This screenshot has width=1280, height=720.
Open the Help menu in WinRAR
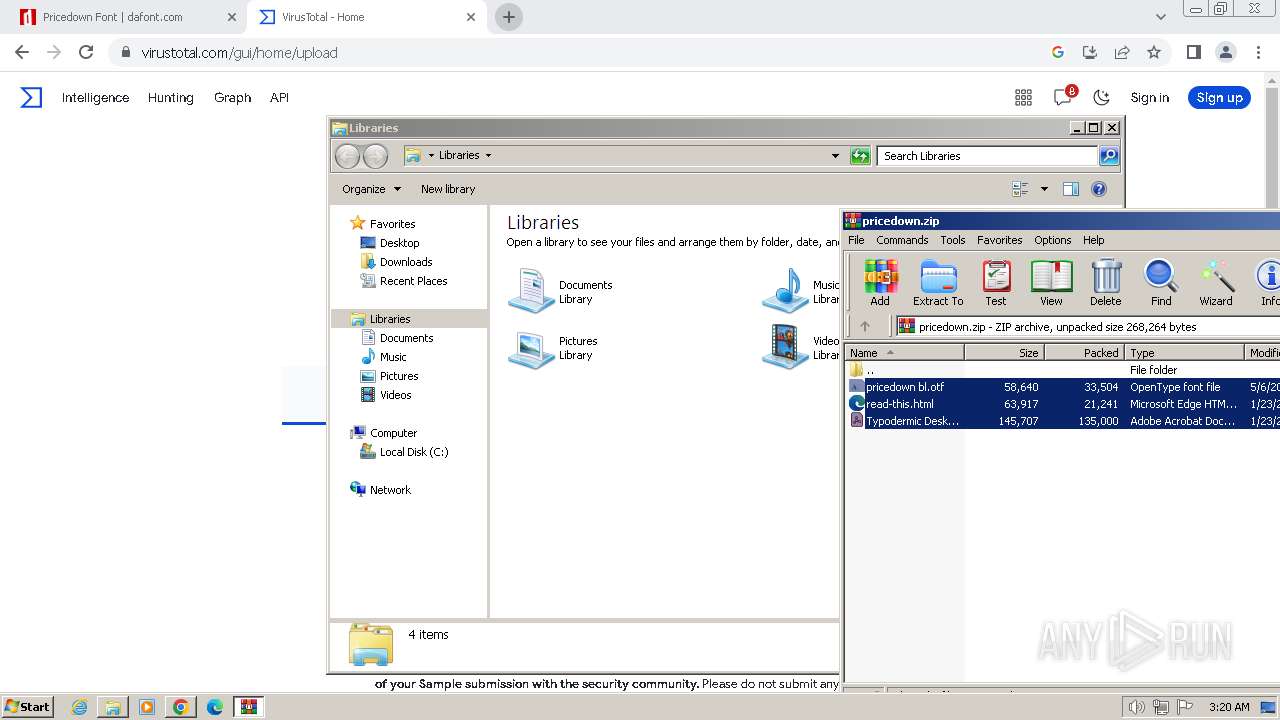coord(1094,240)
